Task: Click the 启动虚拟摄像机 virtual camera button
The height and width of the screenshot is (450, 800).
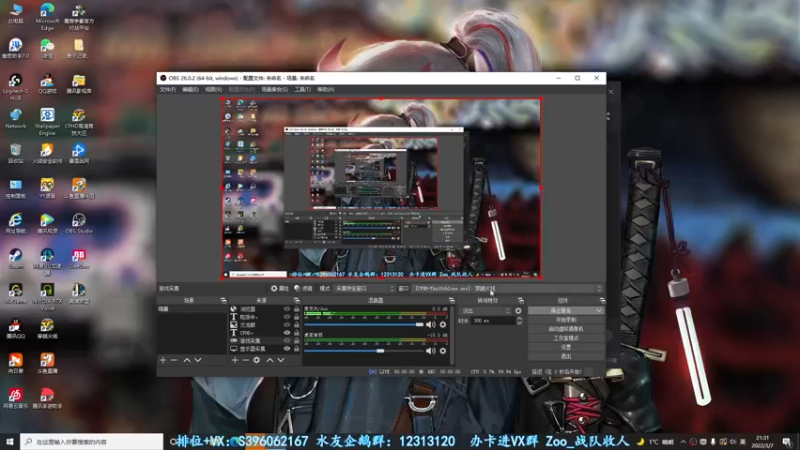Action: click(566, 329)
